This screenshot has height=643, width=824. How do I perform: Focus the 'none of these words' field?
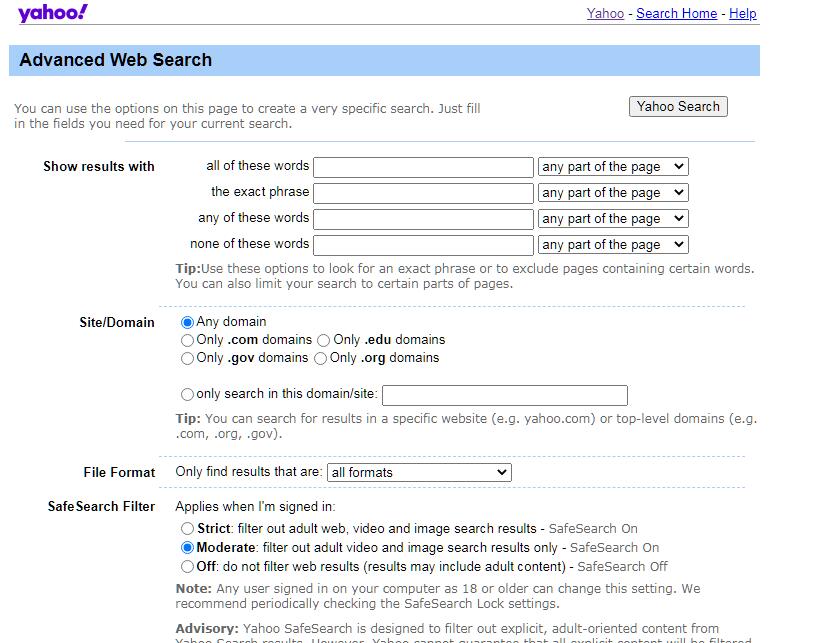tap(424, 245)
